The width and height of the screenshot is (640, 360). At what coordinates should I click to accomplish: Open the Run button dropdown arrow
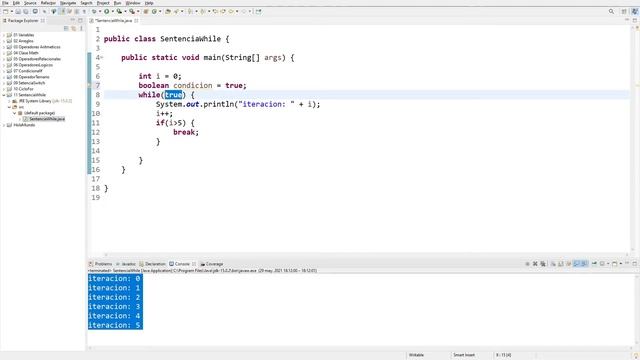click(x=113, y=11)
